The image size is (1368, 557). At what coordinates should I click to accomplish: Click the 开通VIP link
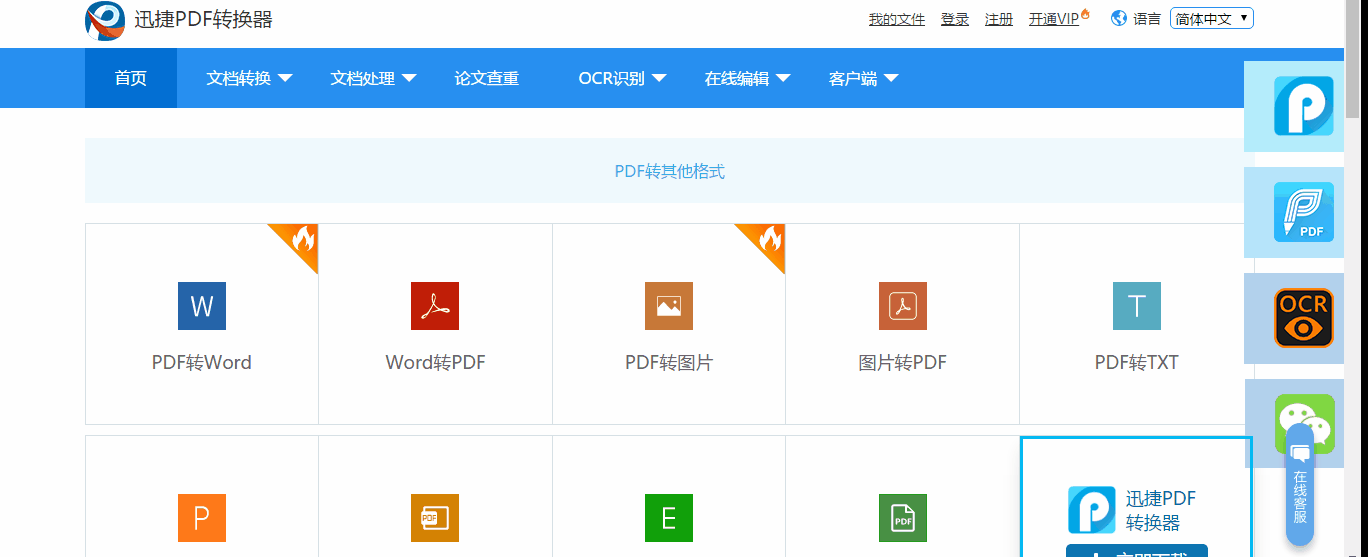pyautogui.click(x=1054, y=19)
